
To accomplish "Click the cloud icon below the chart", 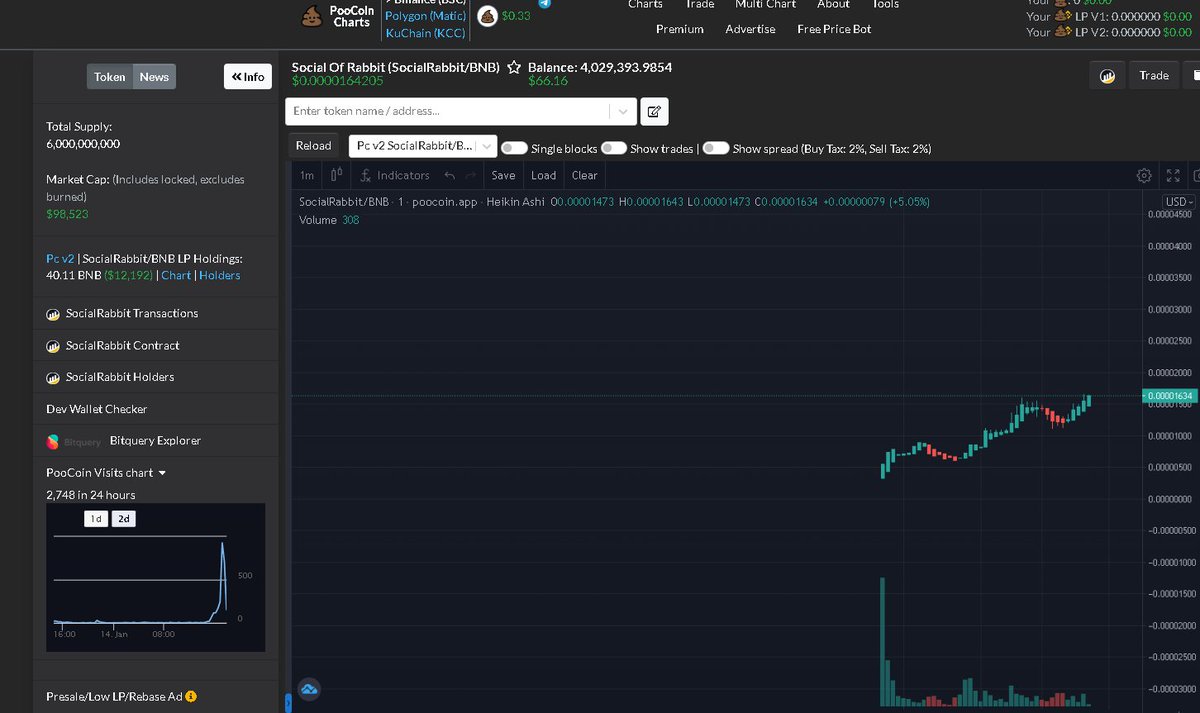I will point(309,689).
